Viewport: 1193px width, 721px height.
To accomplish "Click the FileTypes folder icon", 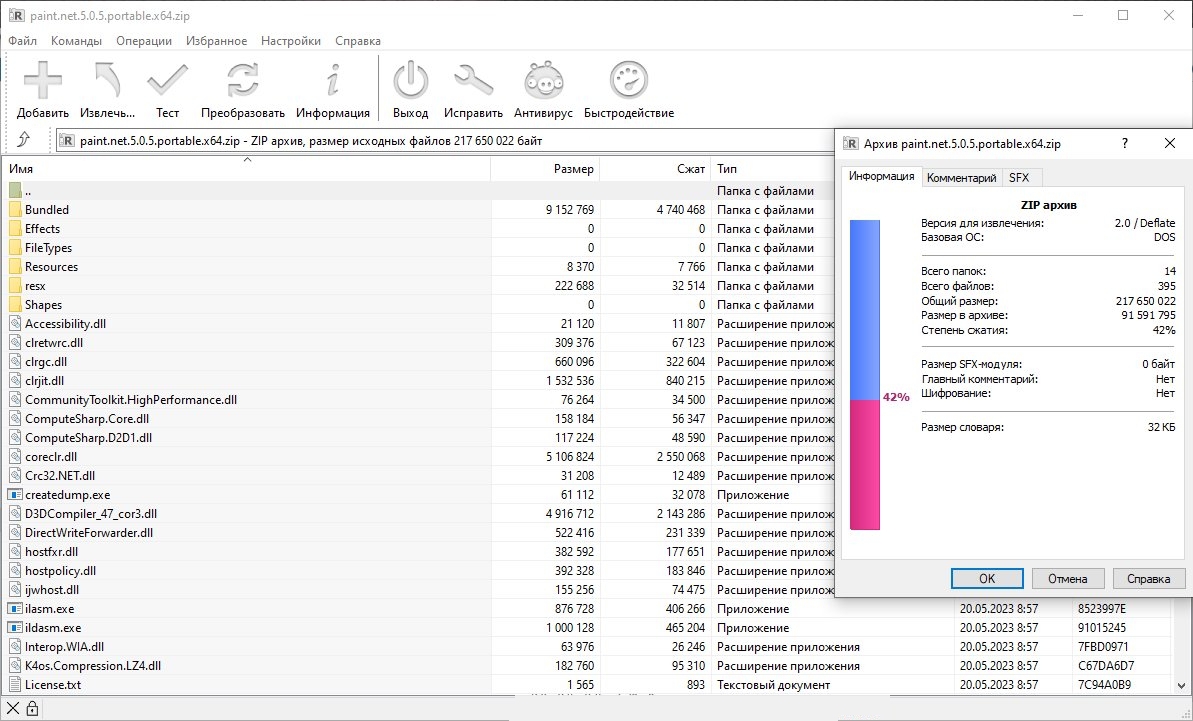I will [x=15, y=248].
